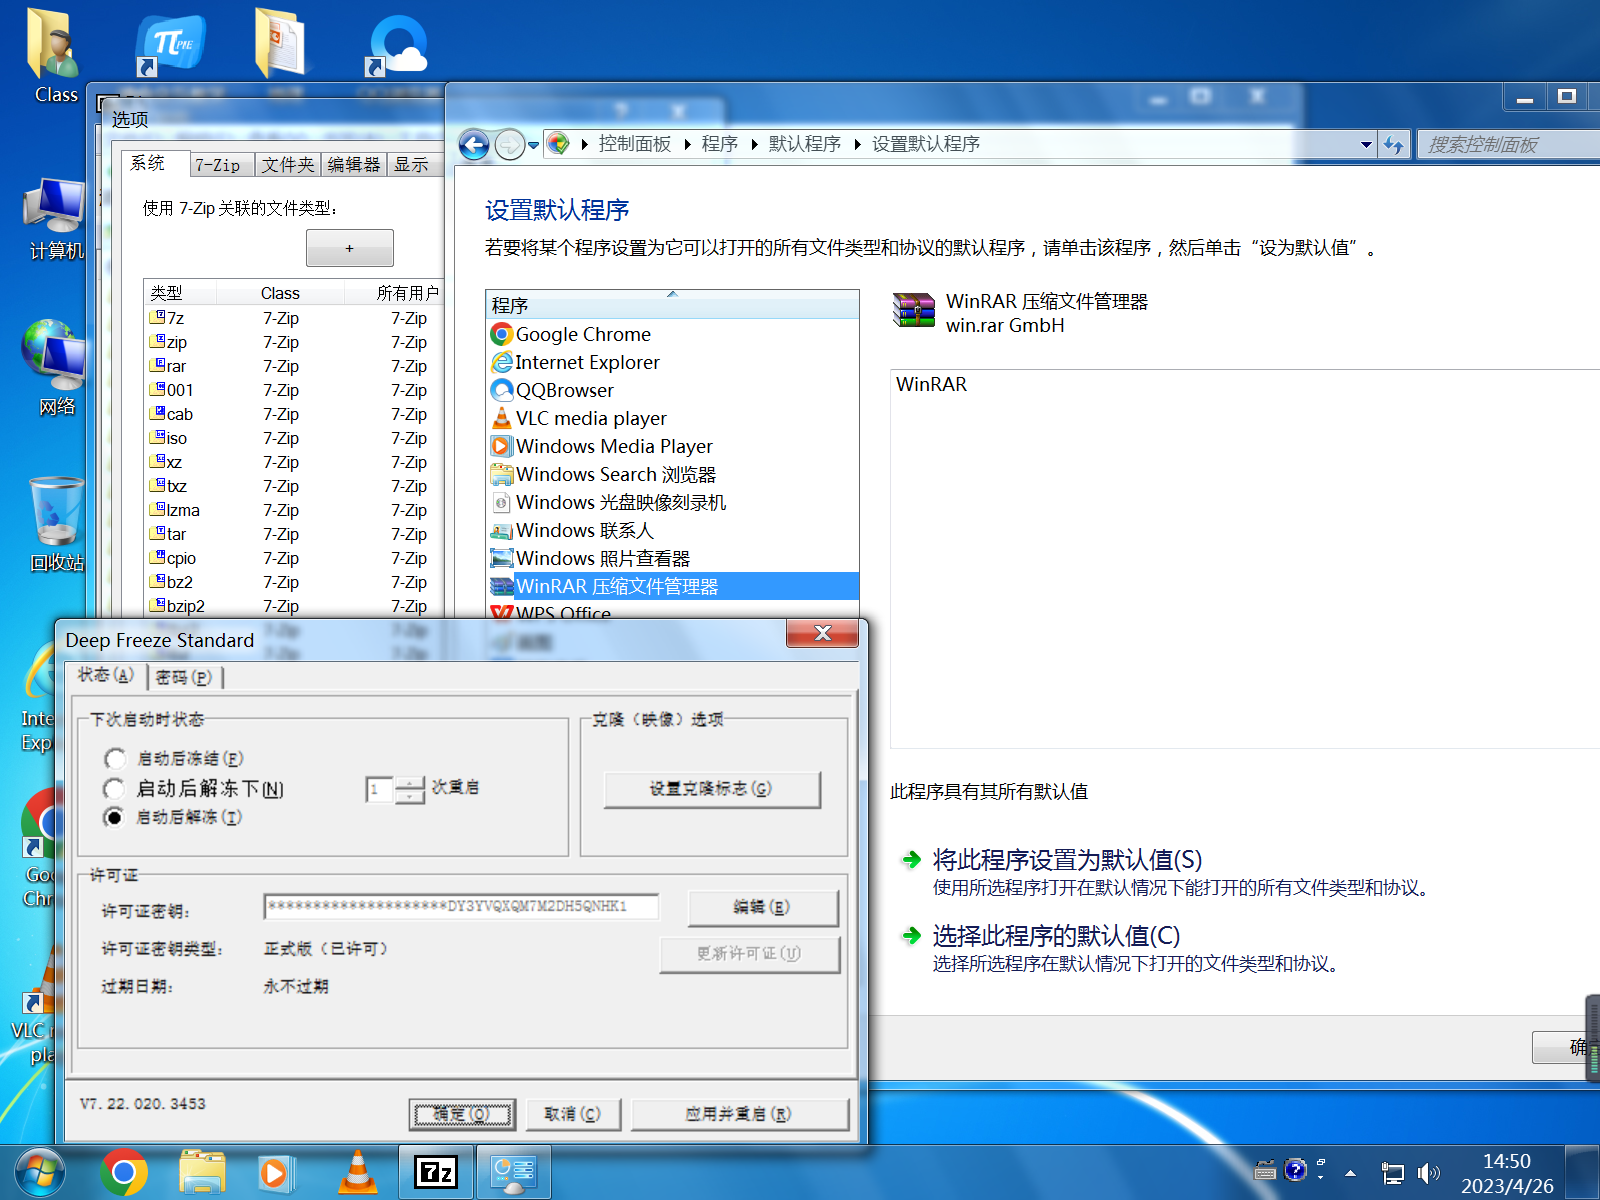Open the Windows Start button

coord(40,1172)
